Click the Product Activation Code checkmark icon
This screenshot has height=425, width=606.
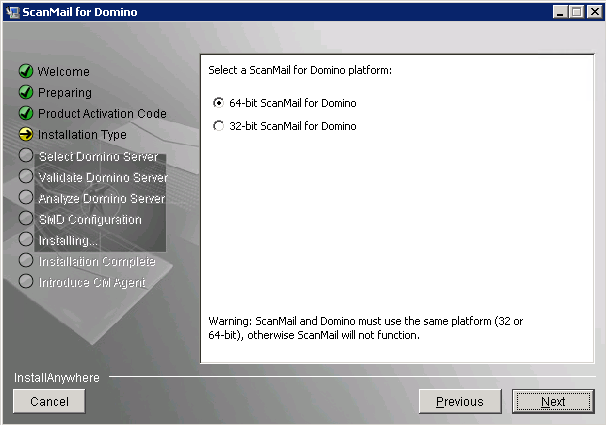coord(26,114)
